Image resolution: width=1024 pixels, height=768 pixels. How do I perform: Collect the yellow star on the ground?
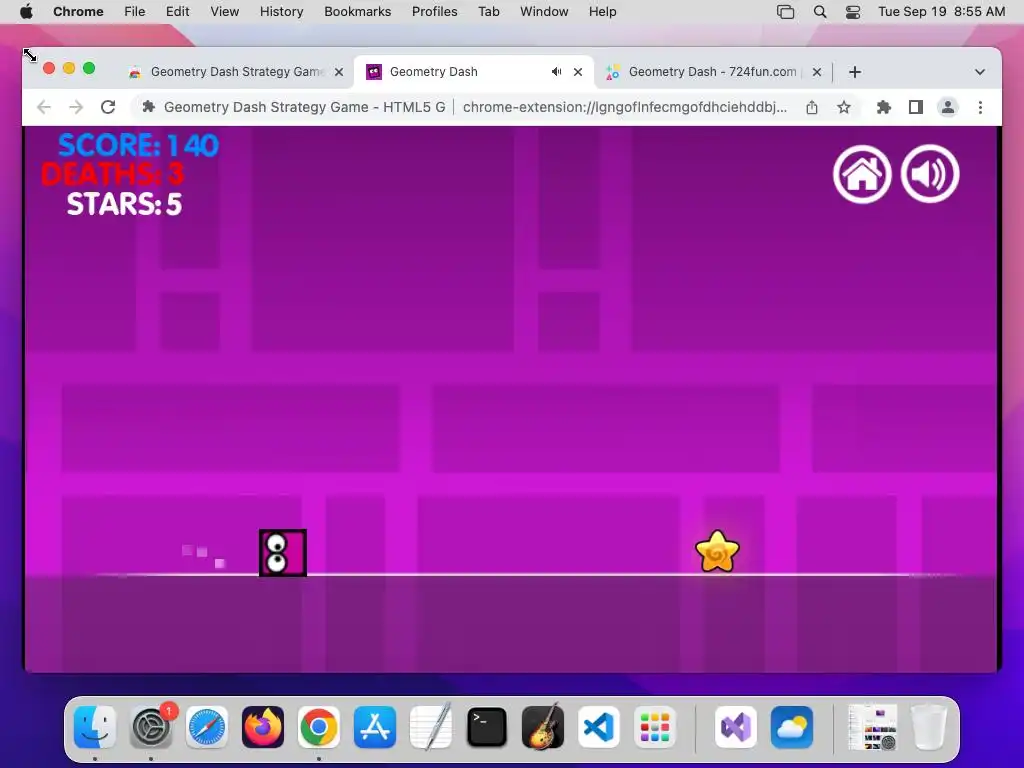pyautogui.click(x=717, y=552)
